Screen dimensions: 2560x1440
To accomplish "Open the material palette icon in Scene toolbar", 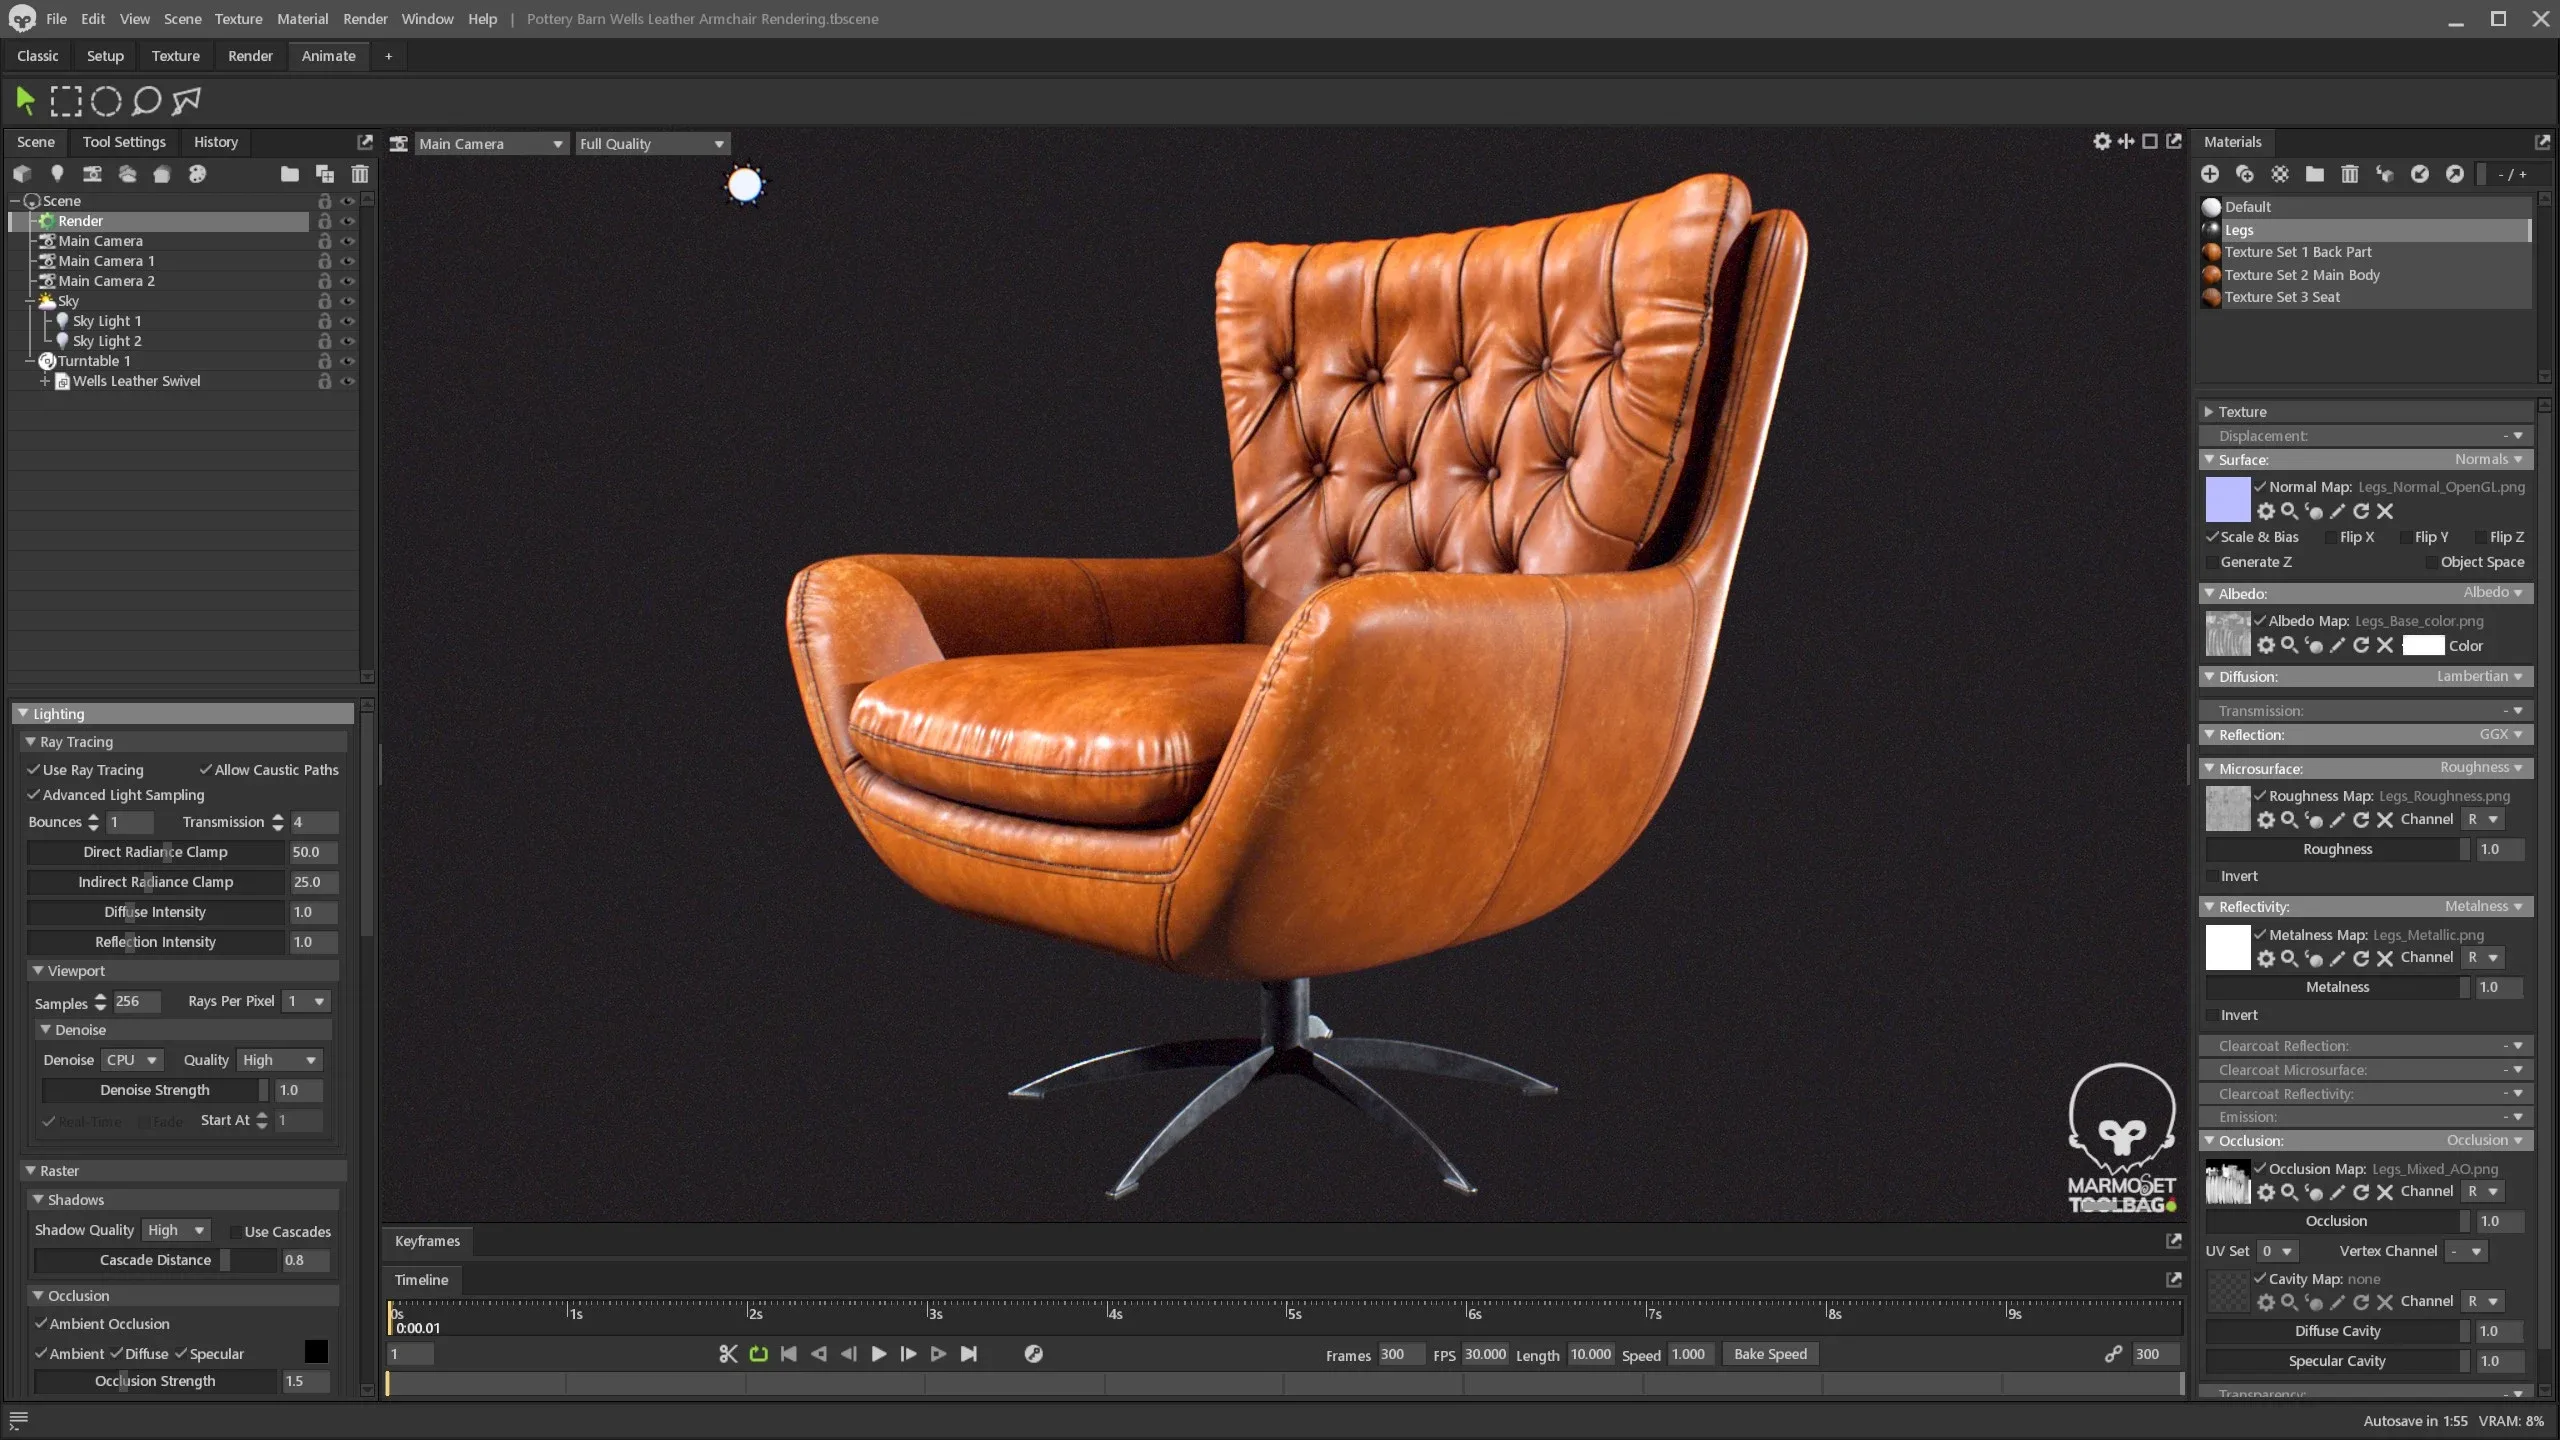I will pyautogui.click(x=198, y=173).
